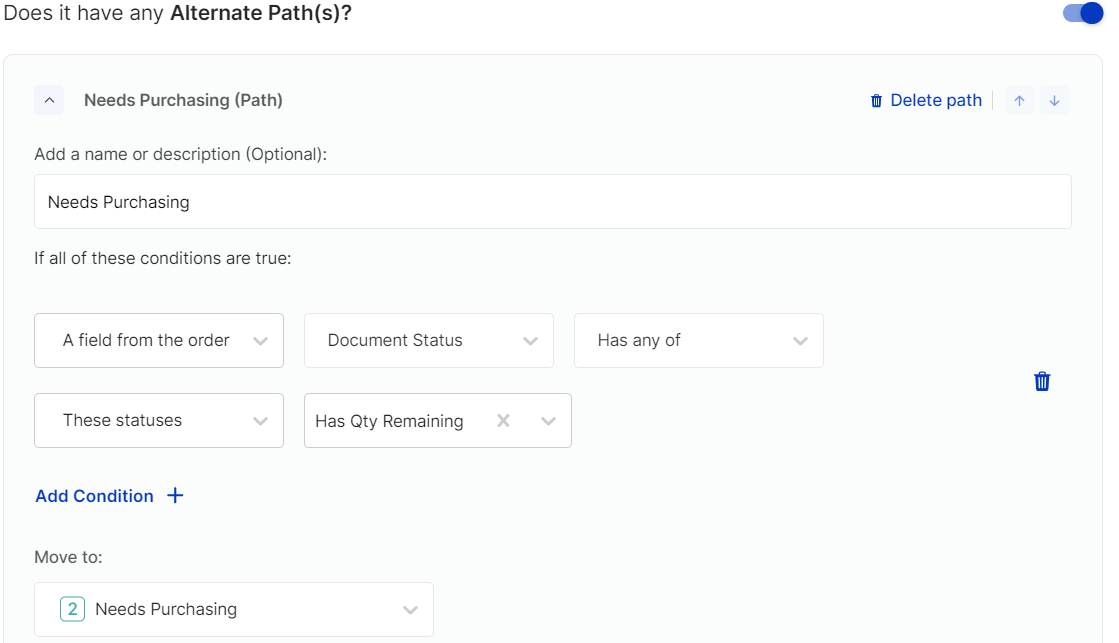Collapse the Needs Purchasing path section
This screenshot has width=1119, height=643.
[49, 100]
